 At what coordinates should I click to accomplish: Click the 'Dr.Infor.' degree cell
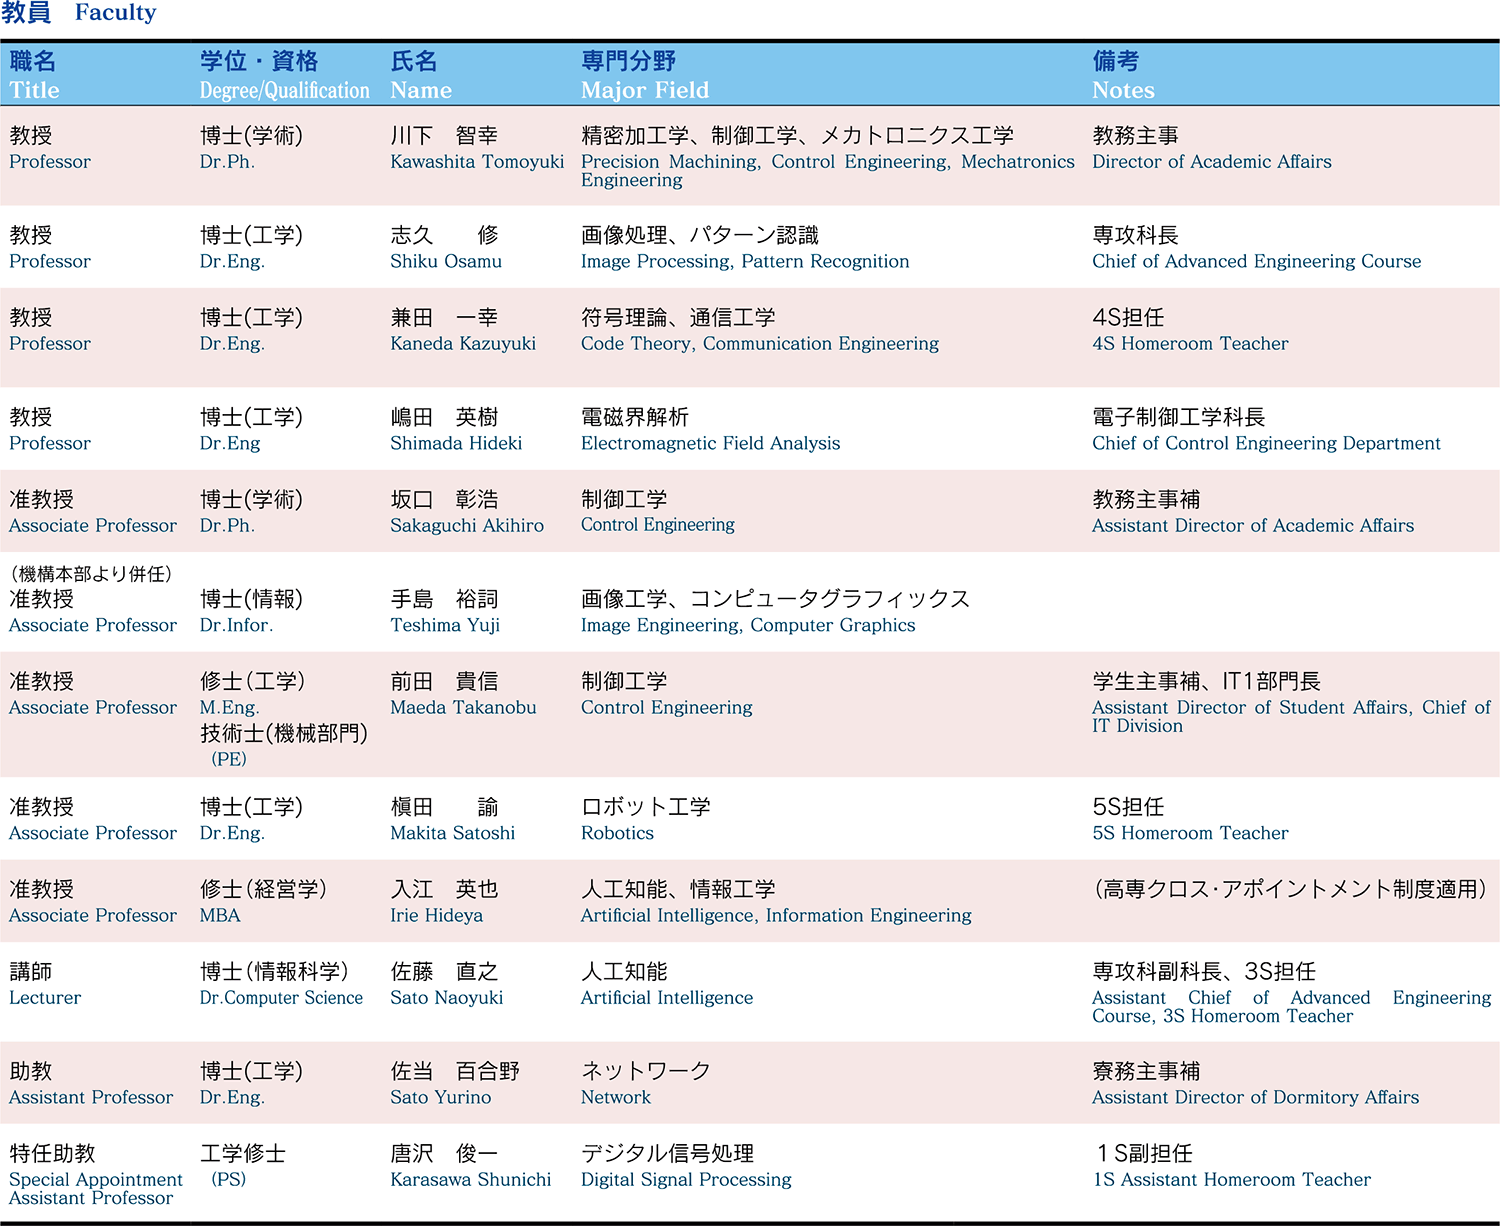click(236, 626)
